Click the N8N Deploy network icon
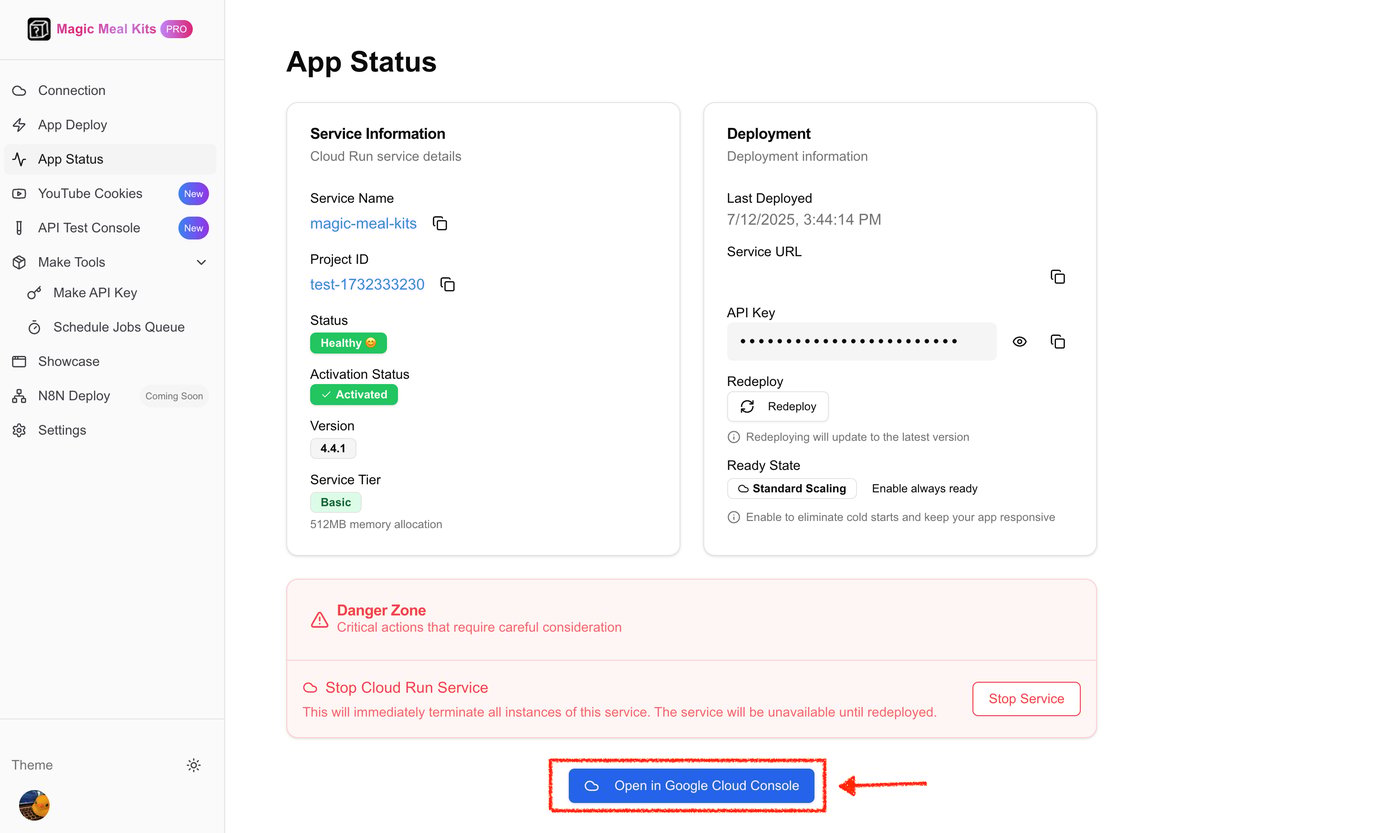This screenshot has width=1400, height=833. click(19, 396)
